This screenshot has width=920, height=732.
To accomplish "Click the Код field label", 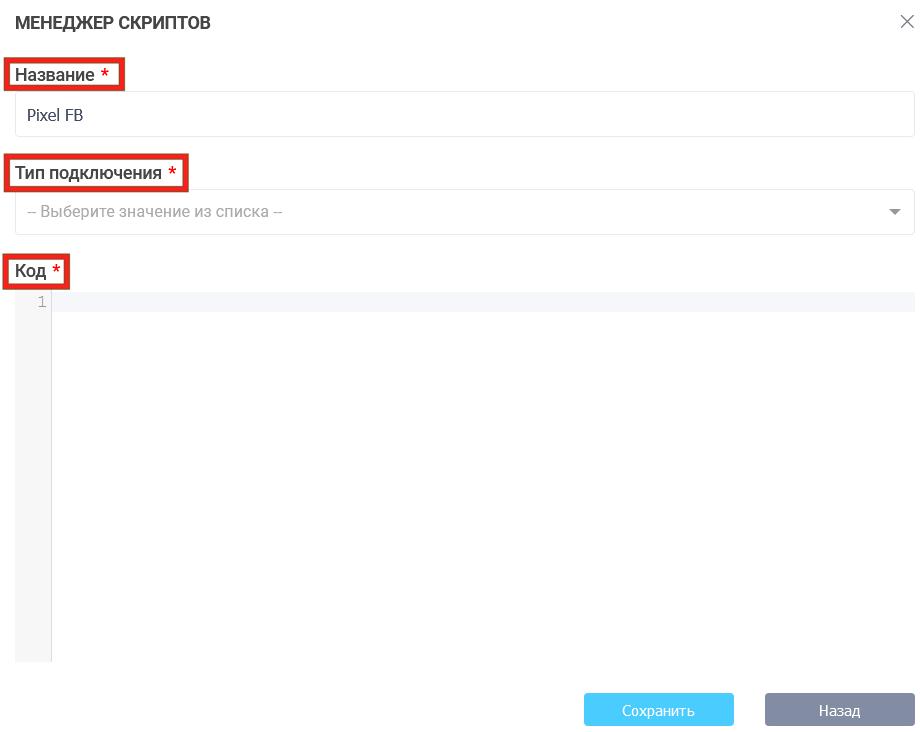I will (x=30, y=271).
